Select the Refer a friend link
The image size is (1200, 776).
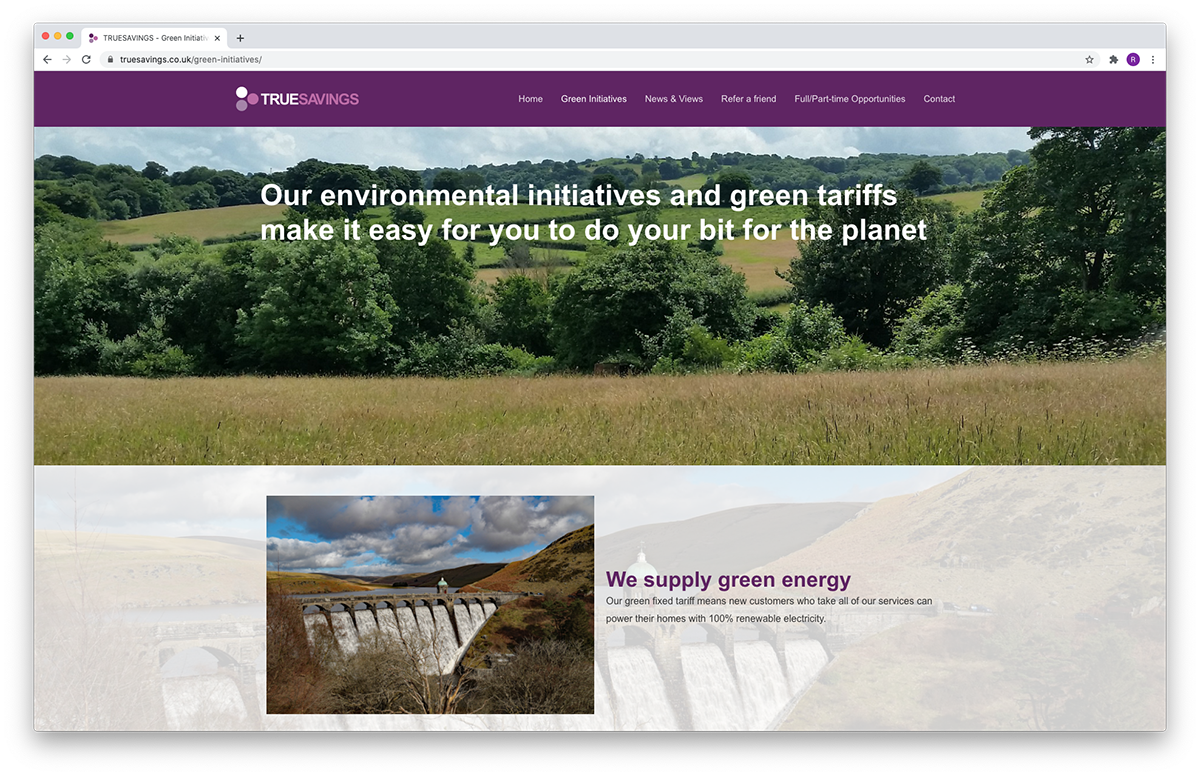748,99
